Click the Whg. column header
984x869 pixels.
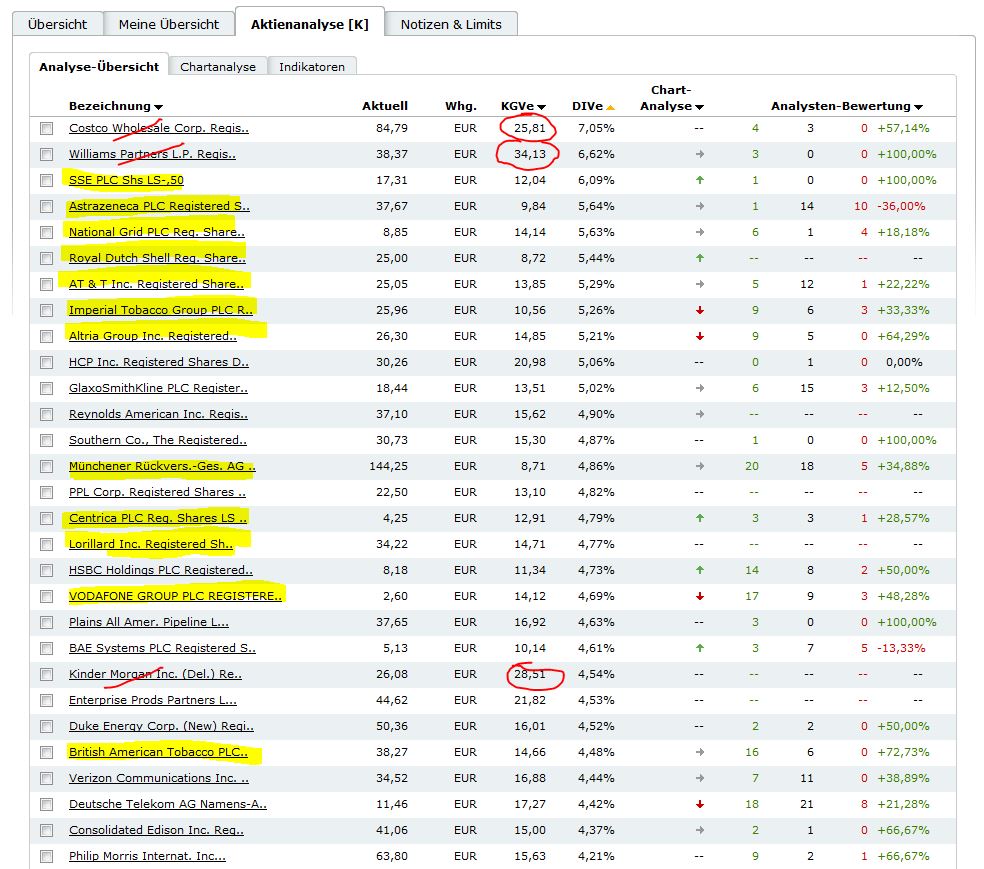tap(461, 106)
